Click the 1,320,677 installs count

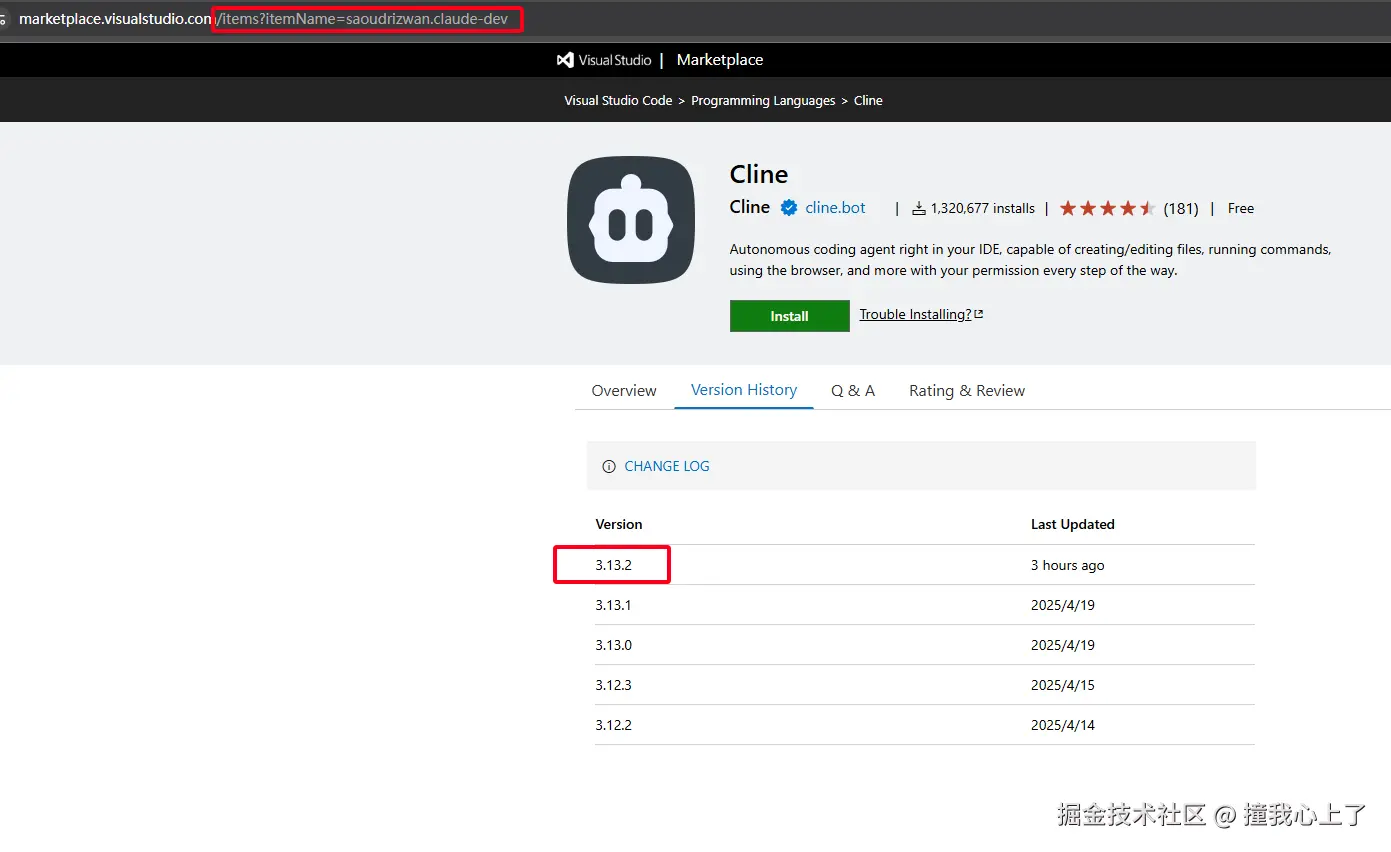click(983, 208)
